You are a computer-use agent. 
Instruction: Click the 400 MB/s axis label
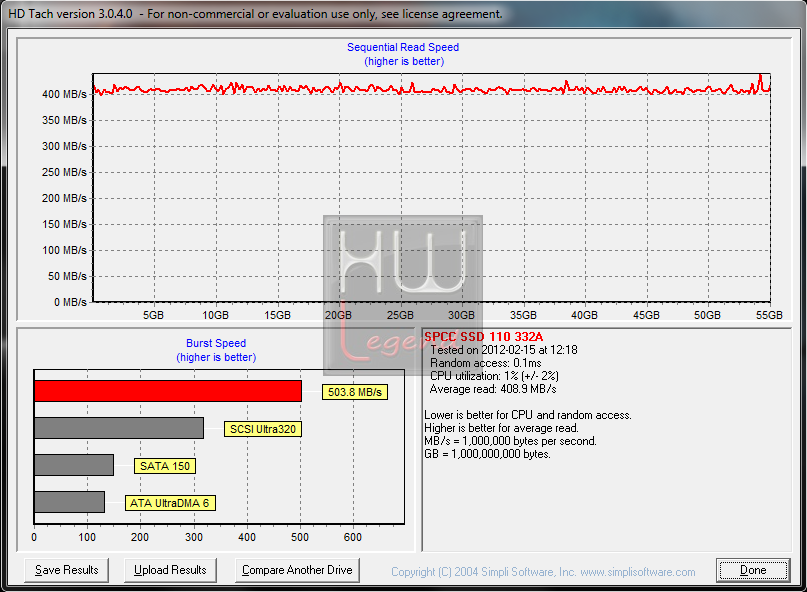point(64,94)
